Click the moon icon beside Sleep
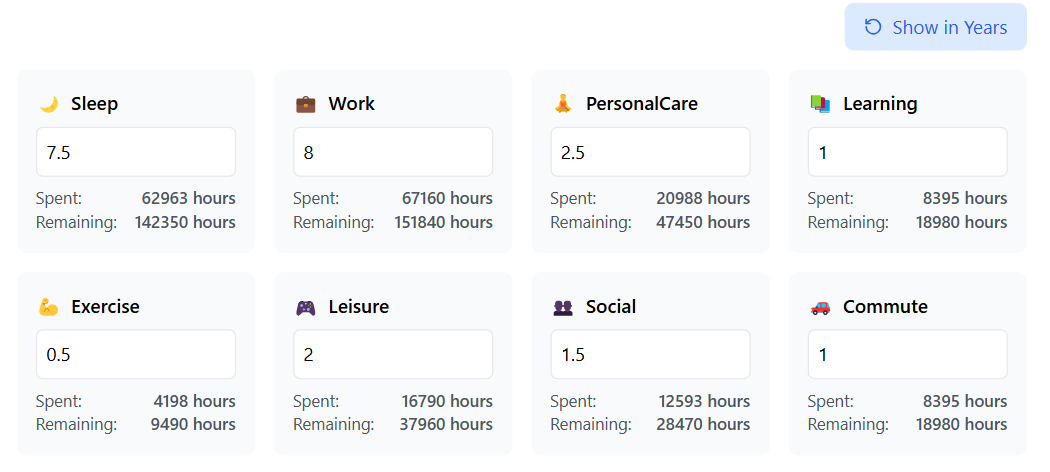The image size is (1050, 472). (49, 104)
